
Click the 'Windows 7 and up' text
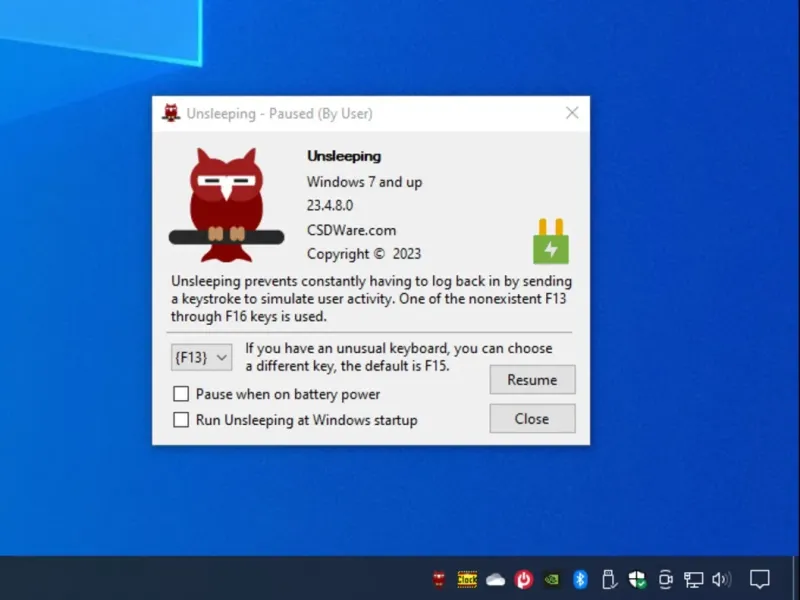coord(364,182)
